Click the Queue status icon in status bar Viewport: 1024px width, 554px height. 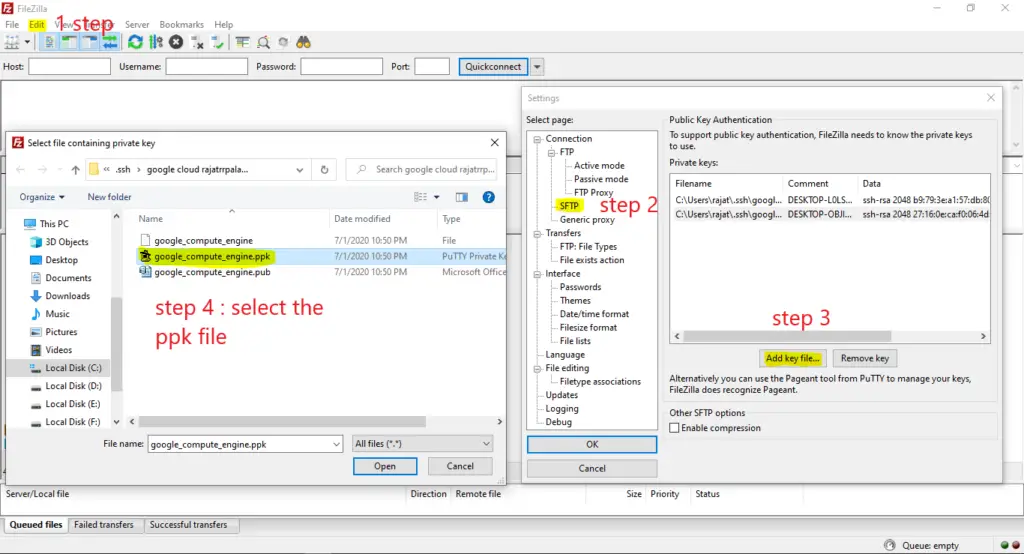click(889, 546)
